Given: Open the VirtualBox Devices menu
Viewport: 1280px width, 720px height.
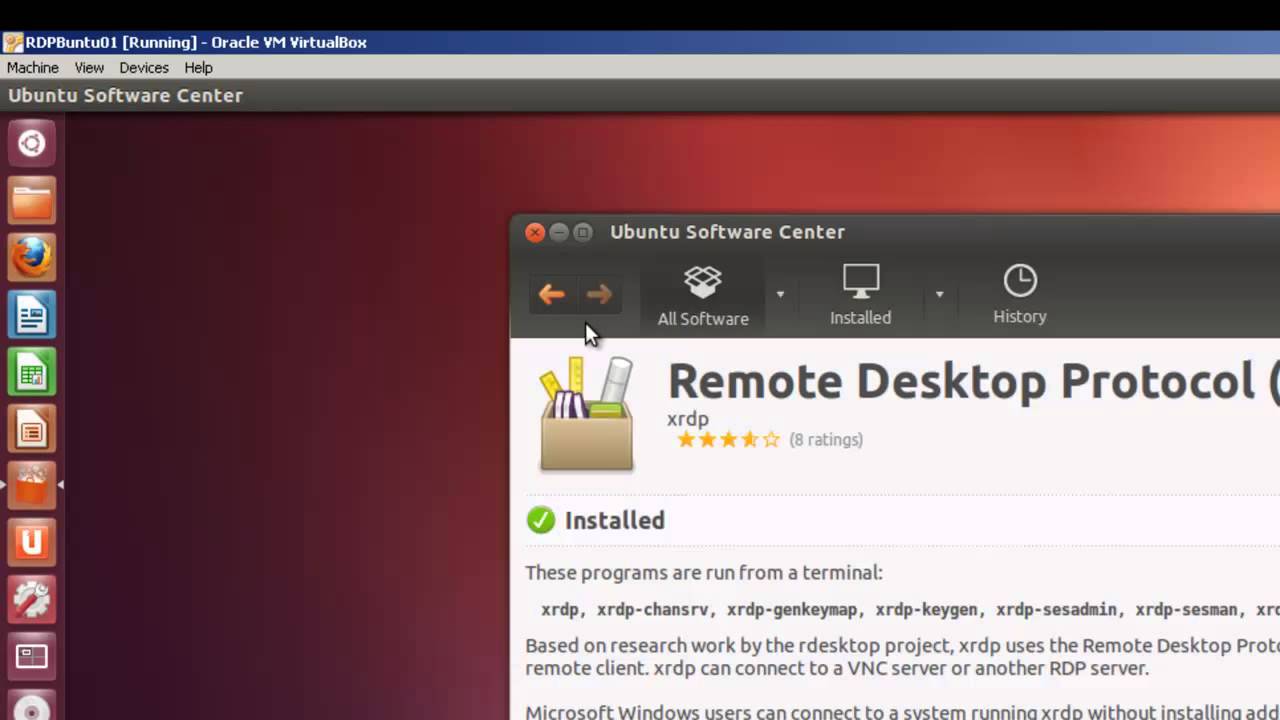Looking at the screenshot, I should click(144, 67).
